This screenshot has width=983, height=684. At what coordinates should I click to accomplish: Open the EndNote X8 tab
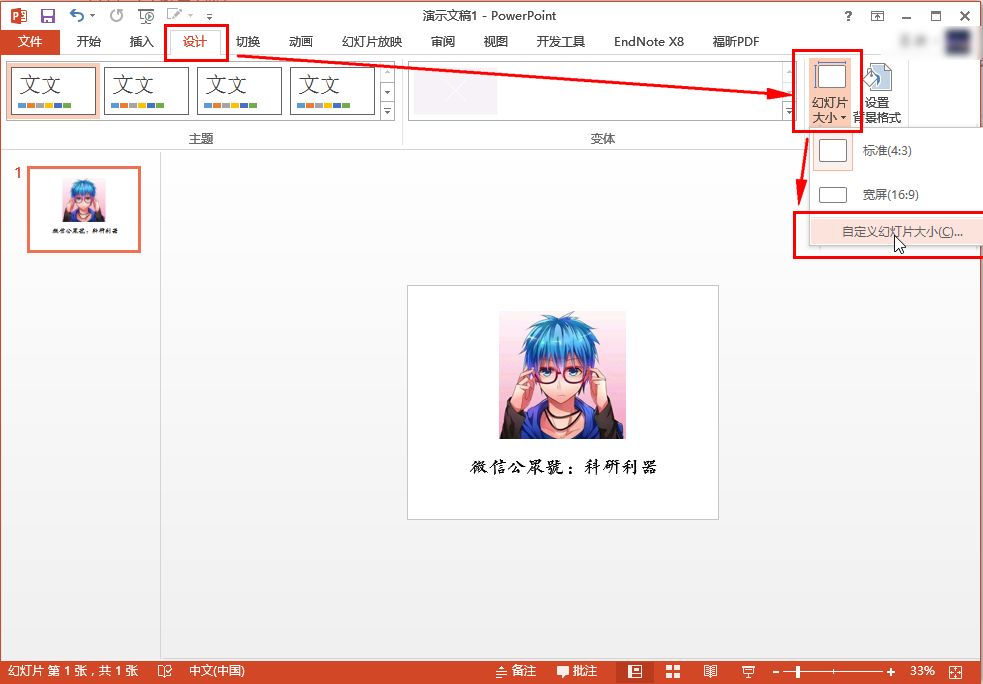pos(649,42)
